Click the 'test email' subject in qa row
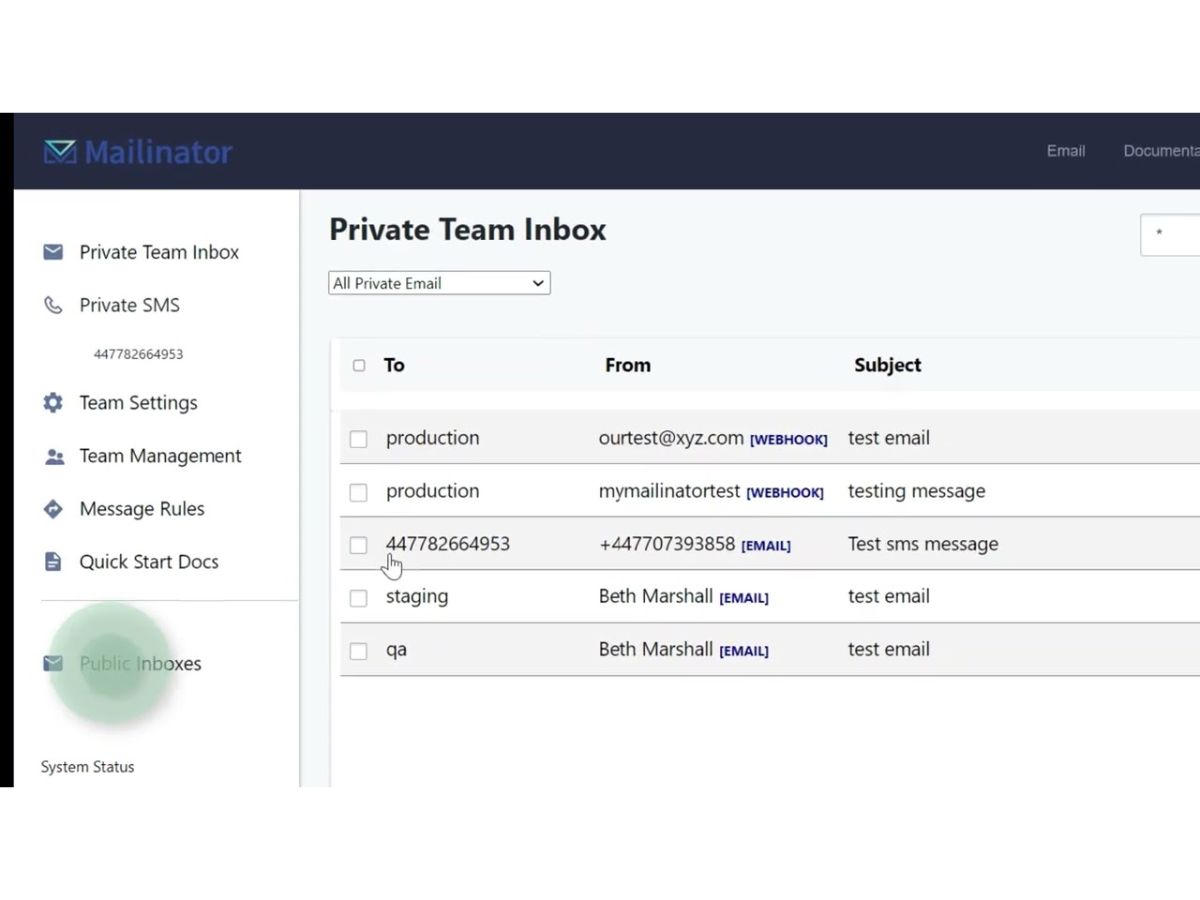Viewport: 1200px width, 900px height. 889,649
